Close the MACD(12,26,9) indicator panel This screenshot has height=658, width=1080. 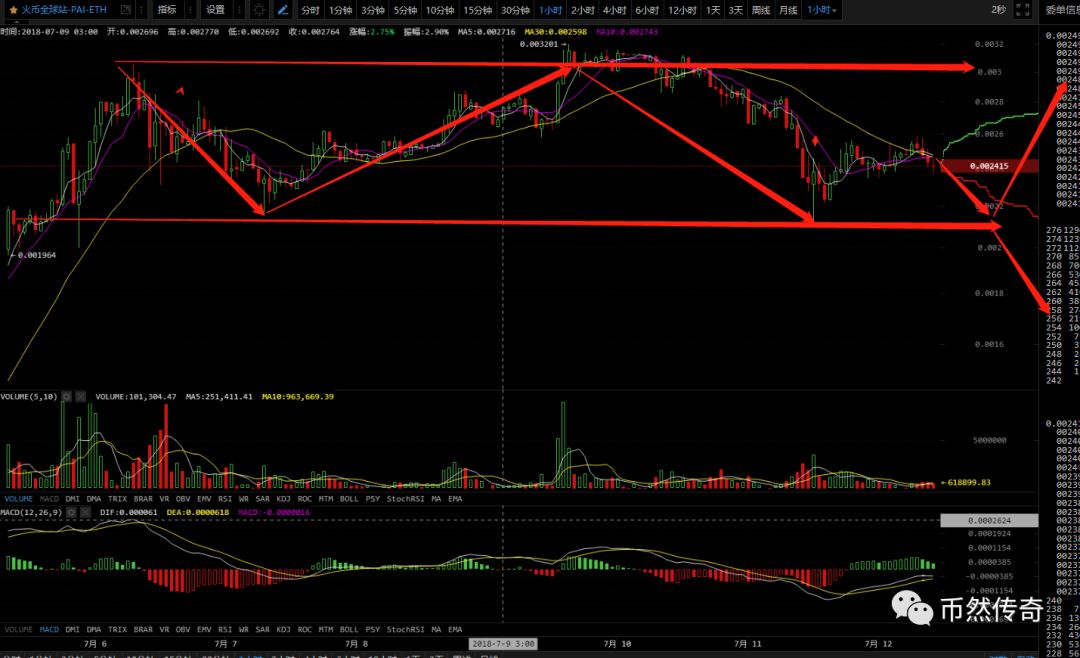(85, 513)
